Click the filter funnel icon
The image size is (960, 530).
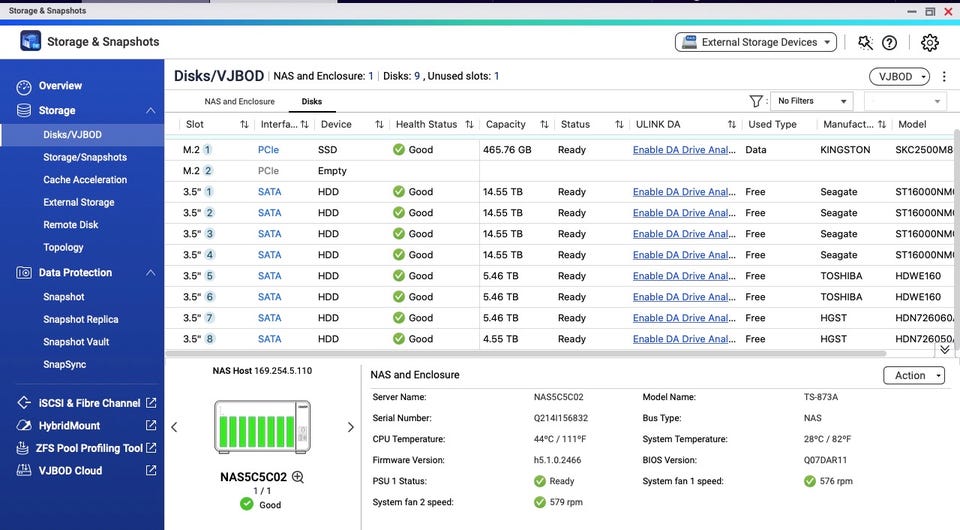(x=756, y=101)
